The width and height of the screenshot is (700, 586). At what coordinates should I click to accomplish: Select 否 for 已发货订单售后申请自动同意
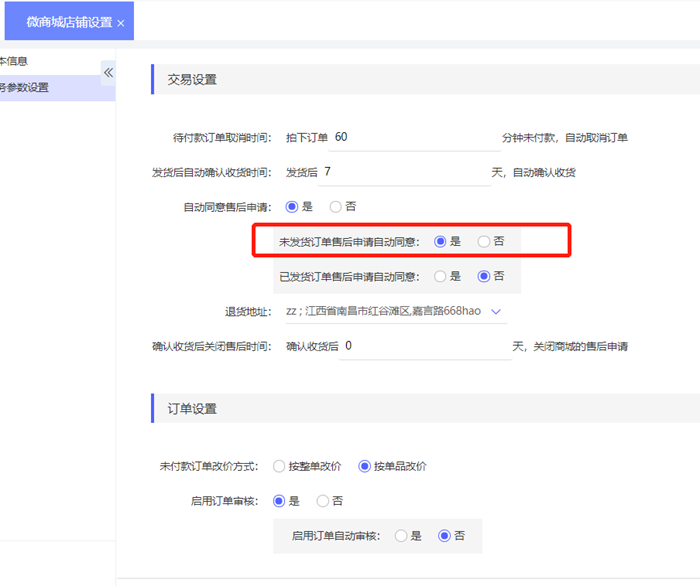click(484, 276)
